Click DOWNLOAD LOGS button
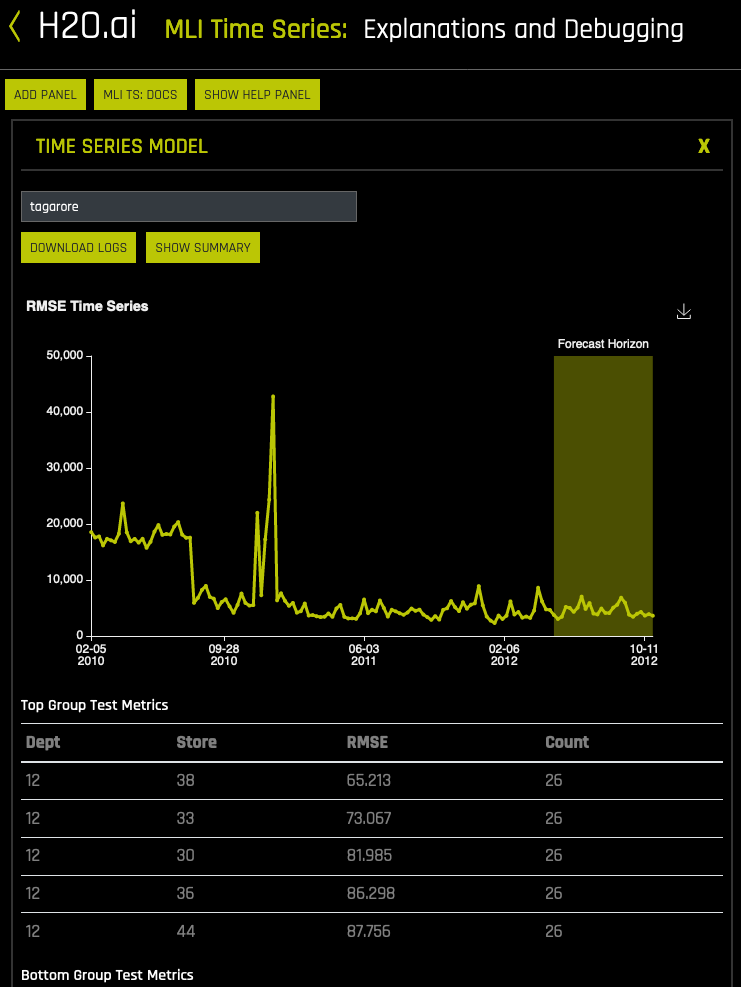 pos(79,247)
